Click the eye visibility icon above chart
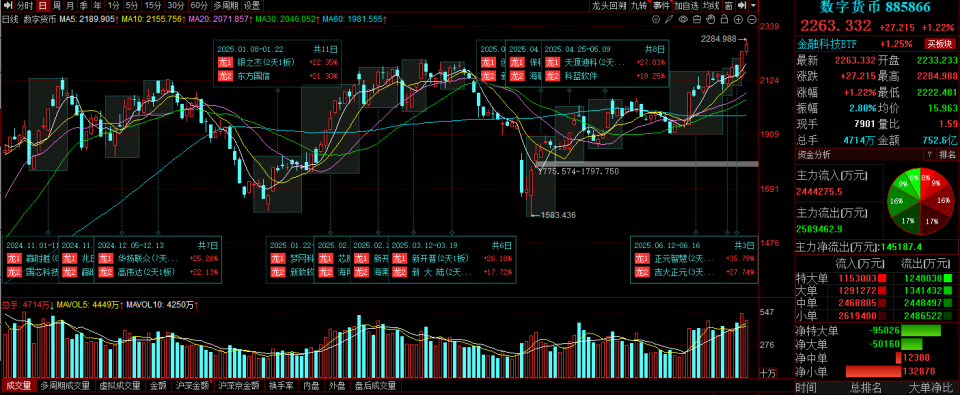The height and width of the screenshot is (395, 960). point(683,19)
